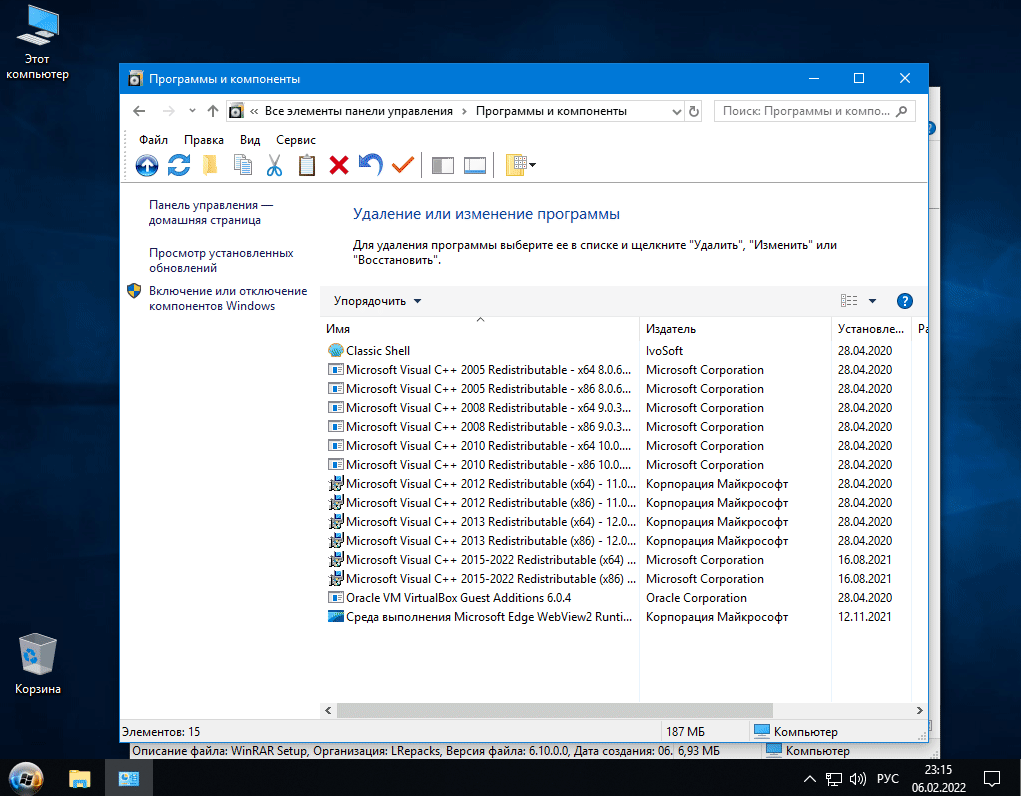Toggle the navigation pane toolbar icon
The width and height of the screenshot is (1021, 796).
point(443,165)
